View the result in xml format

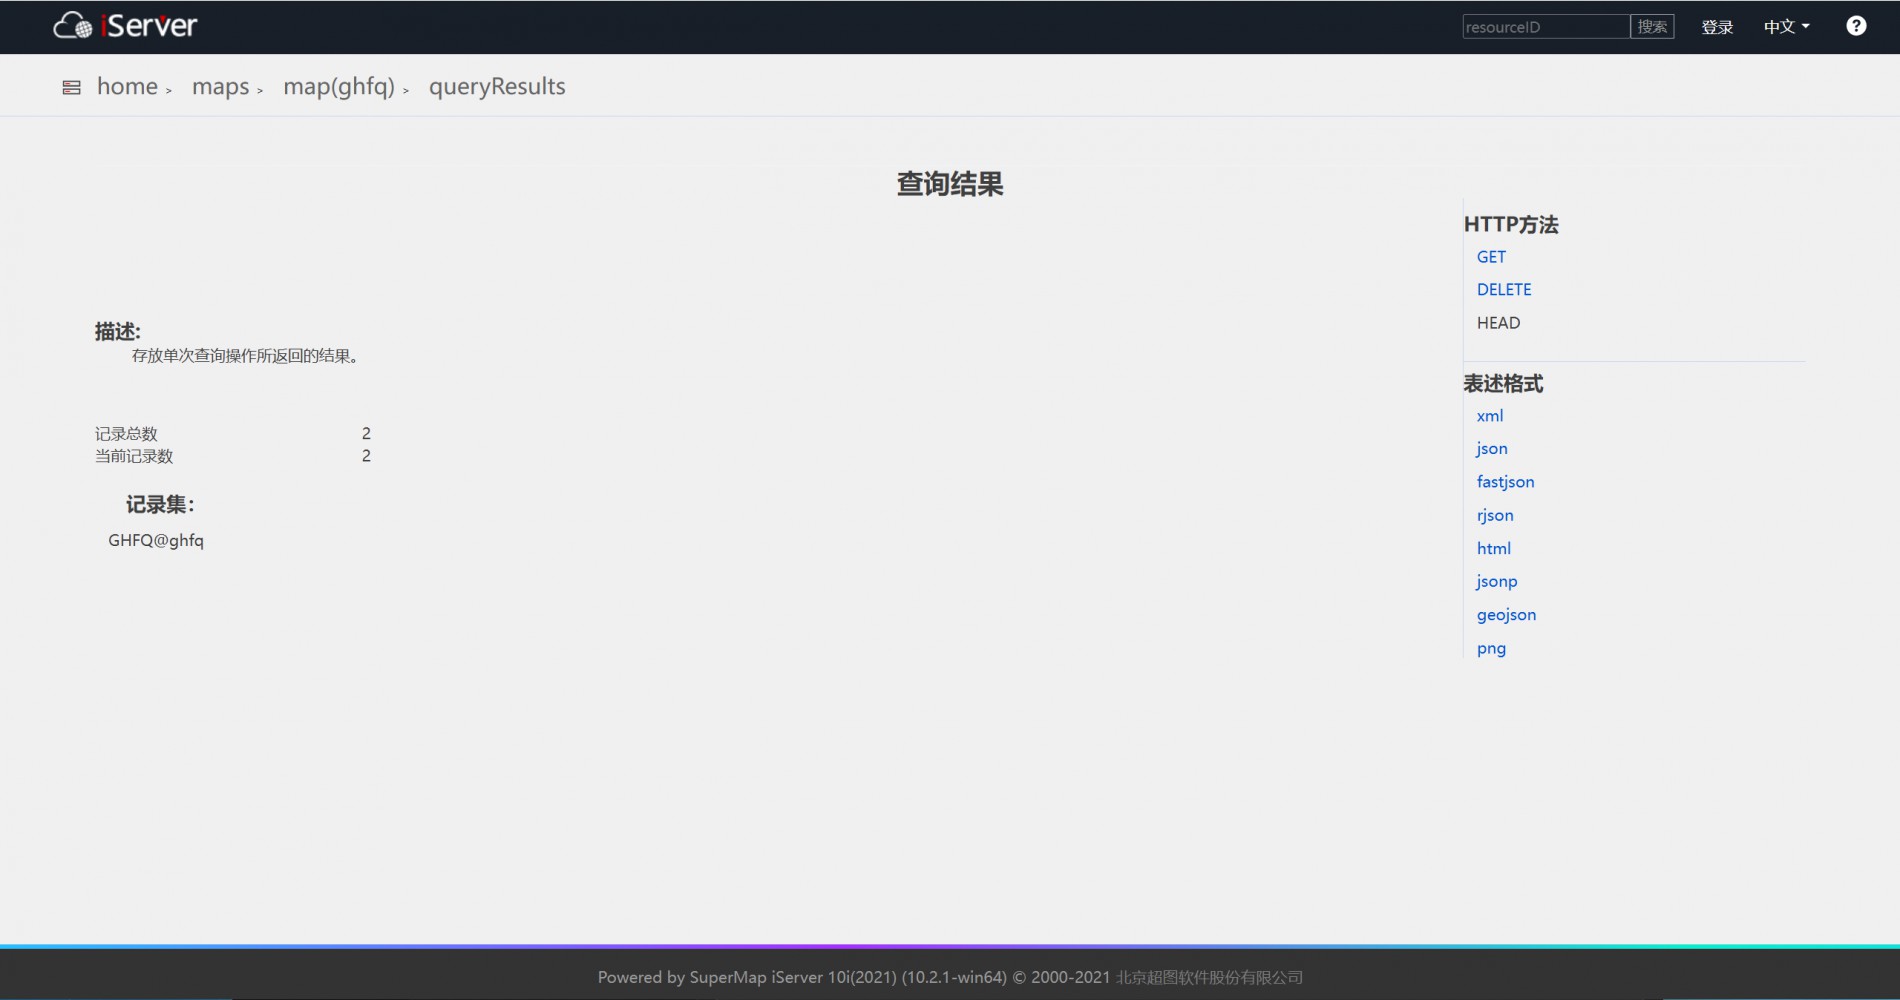pos(1490,416)
